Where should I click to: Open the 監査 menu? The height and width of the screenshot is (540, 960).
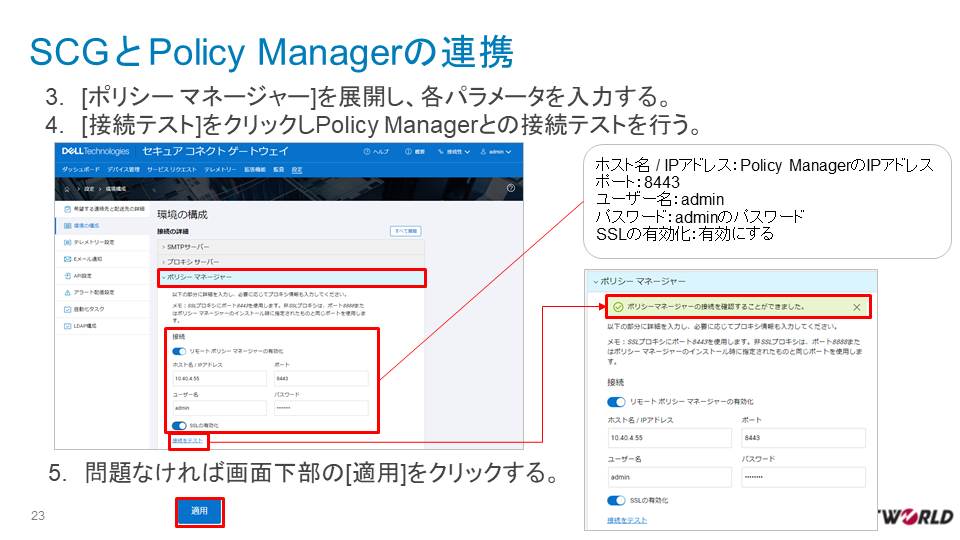[x=279, y=170]
